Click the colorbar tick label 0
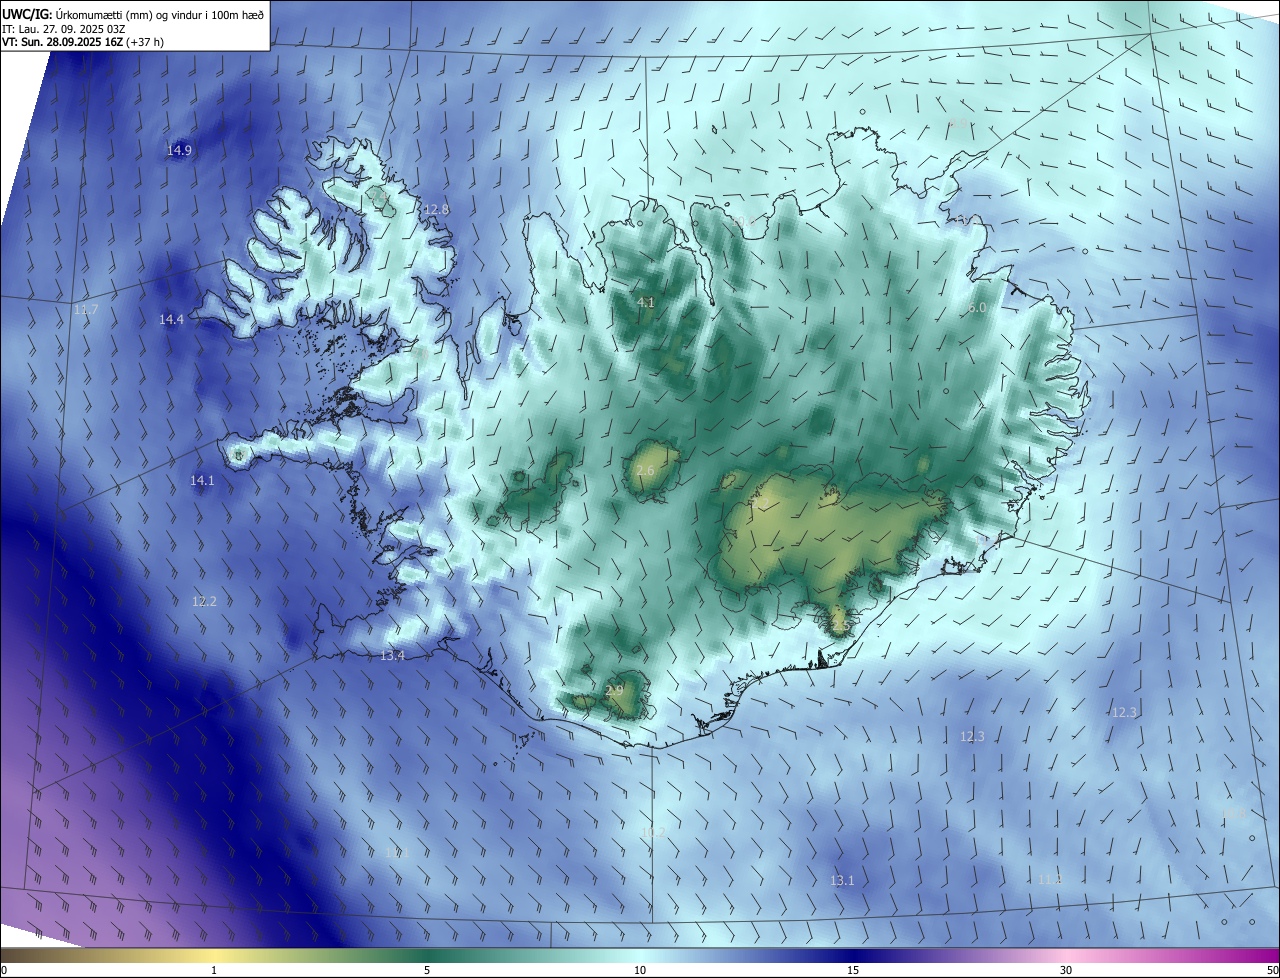The height and width of the screenshot is (978, 1280). [4, 970]
